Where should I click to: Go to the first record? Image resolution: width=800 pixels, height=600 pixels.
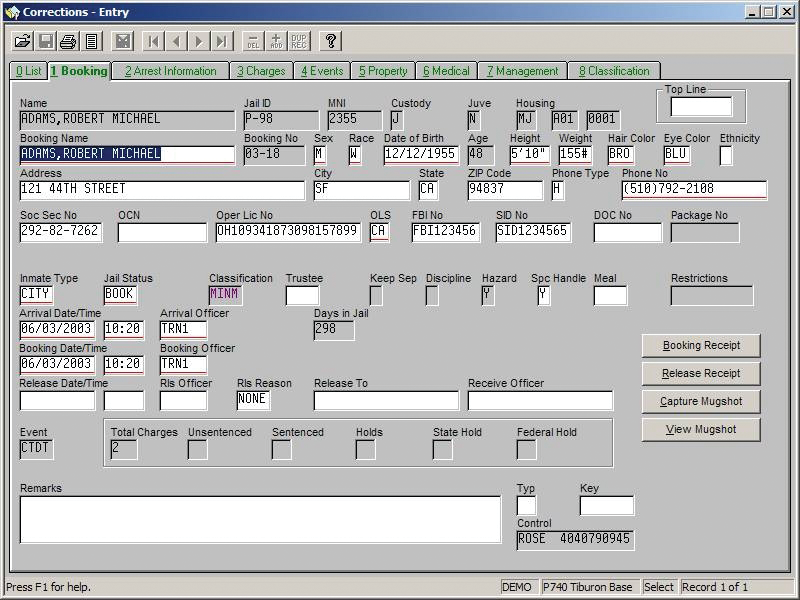point(153,41)
